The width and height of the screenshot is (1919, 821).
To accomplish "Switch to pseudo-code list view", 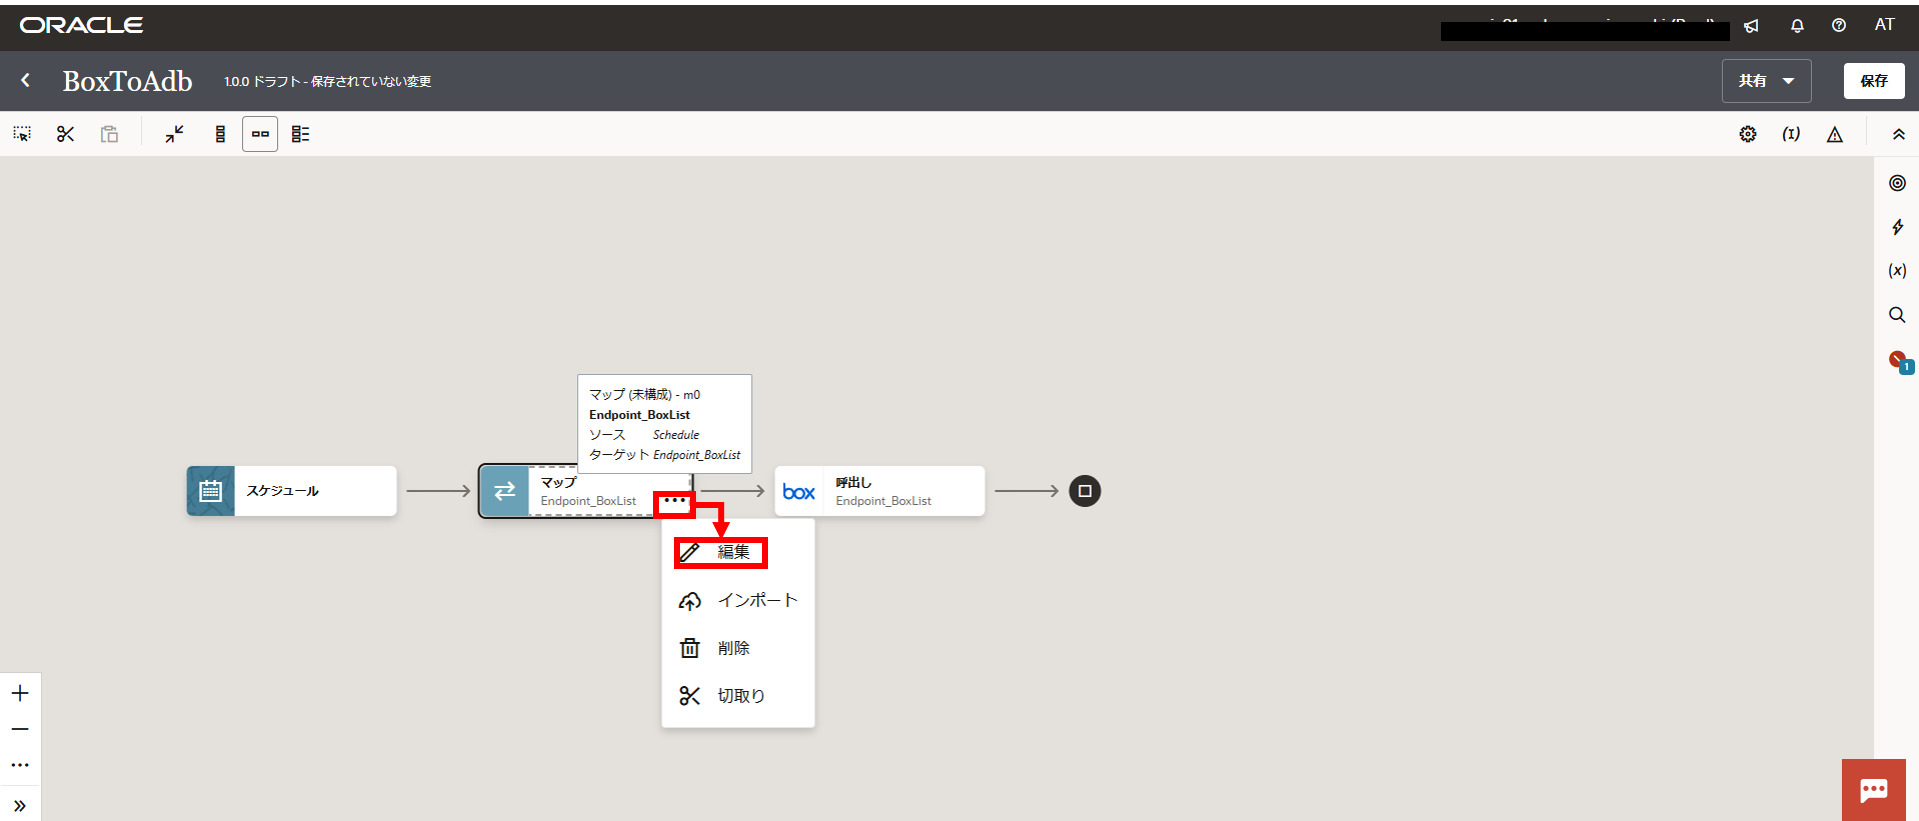I will tap(301, 134).
